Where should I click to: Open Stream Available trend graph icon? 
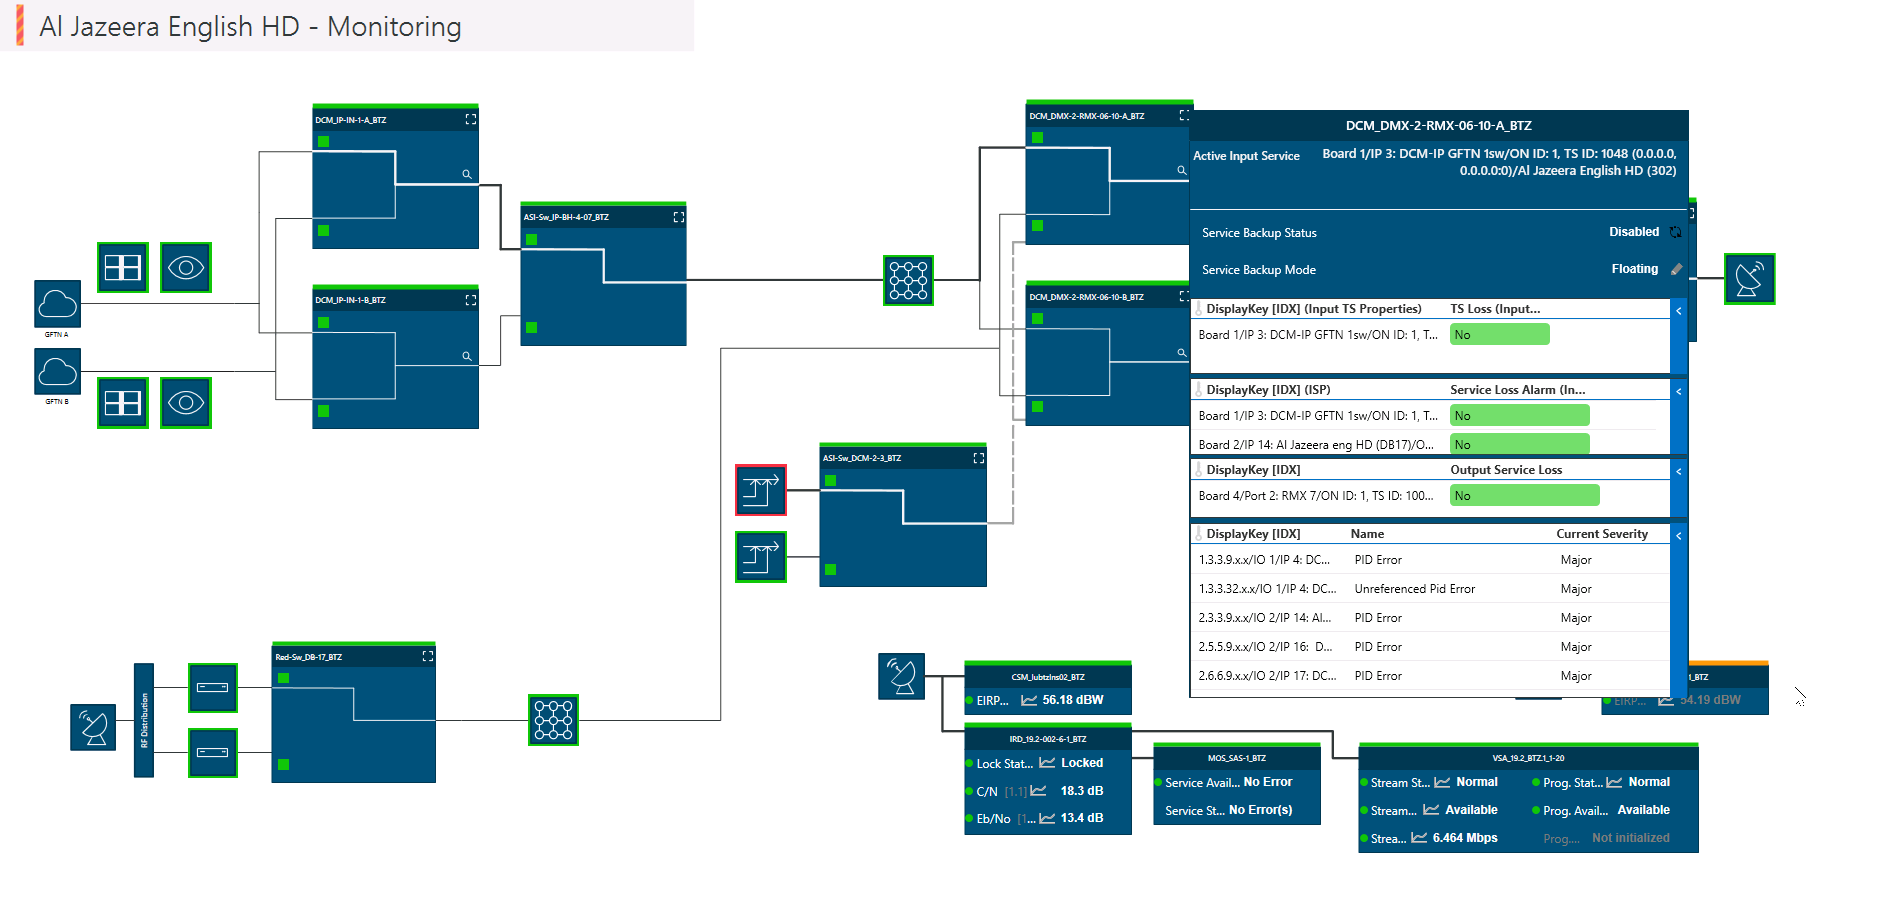pyautogui.click(x=1431, y=810)
